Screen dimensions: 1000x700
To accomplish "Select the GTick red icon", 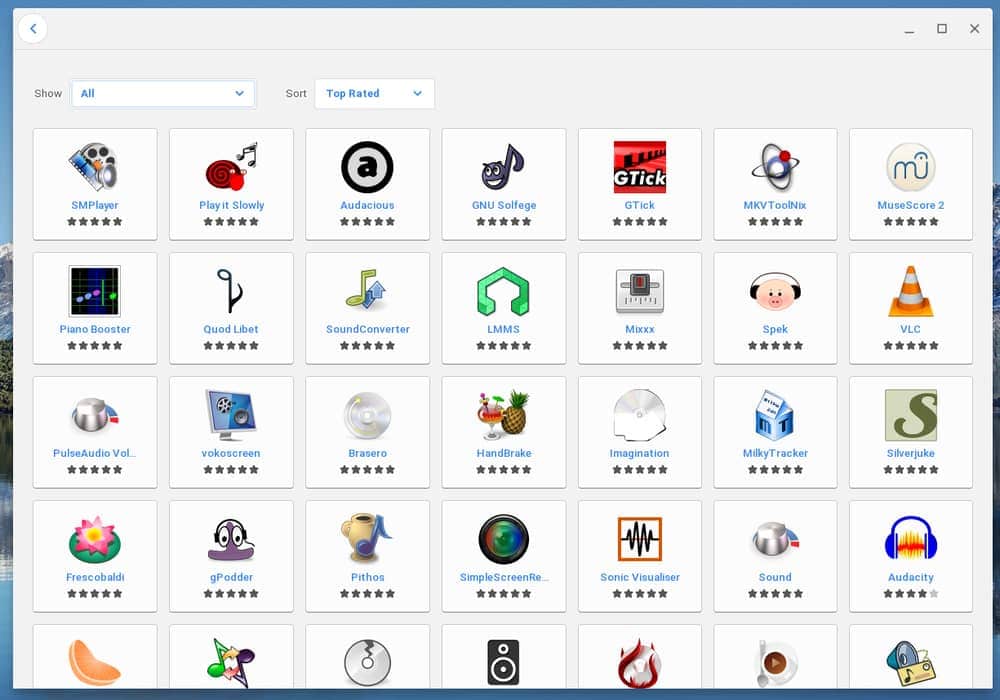I will pos(640,167).
